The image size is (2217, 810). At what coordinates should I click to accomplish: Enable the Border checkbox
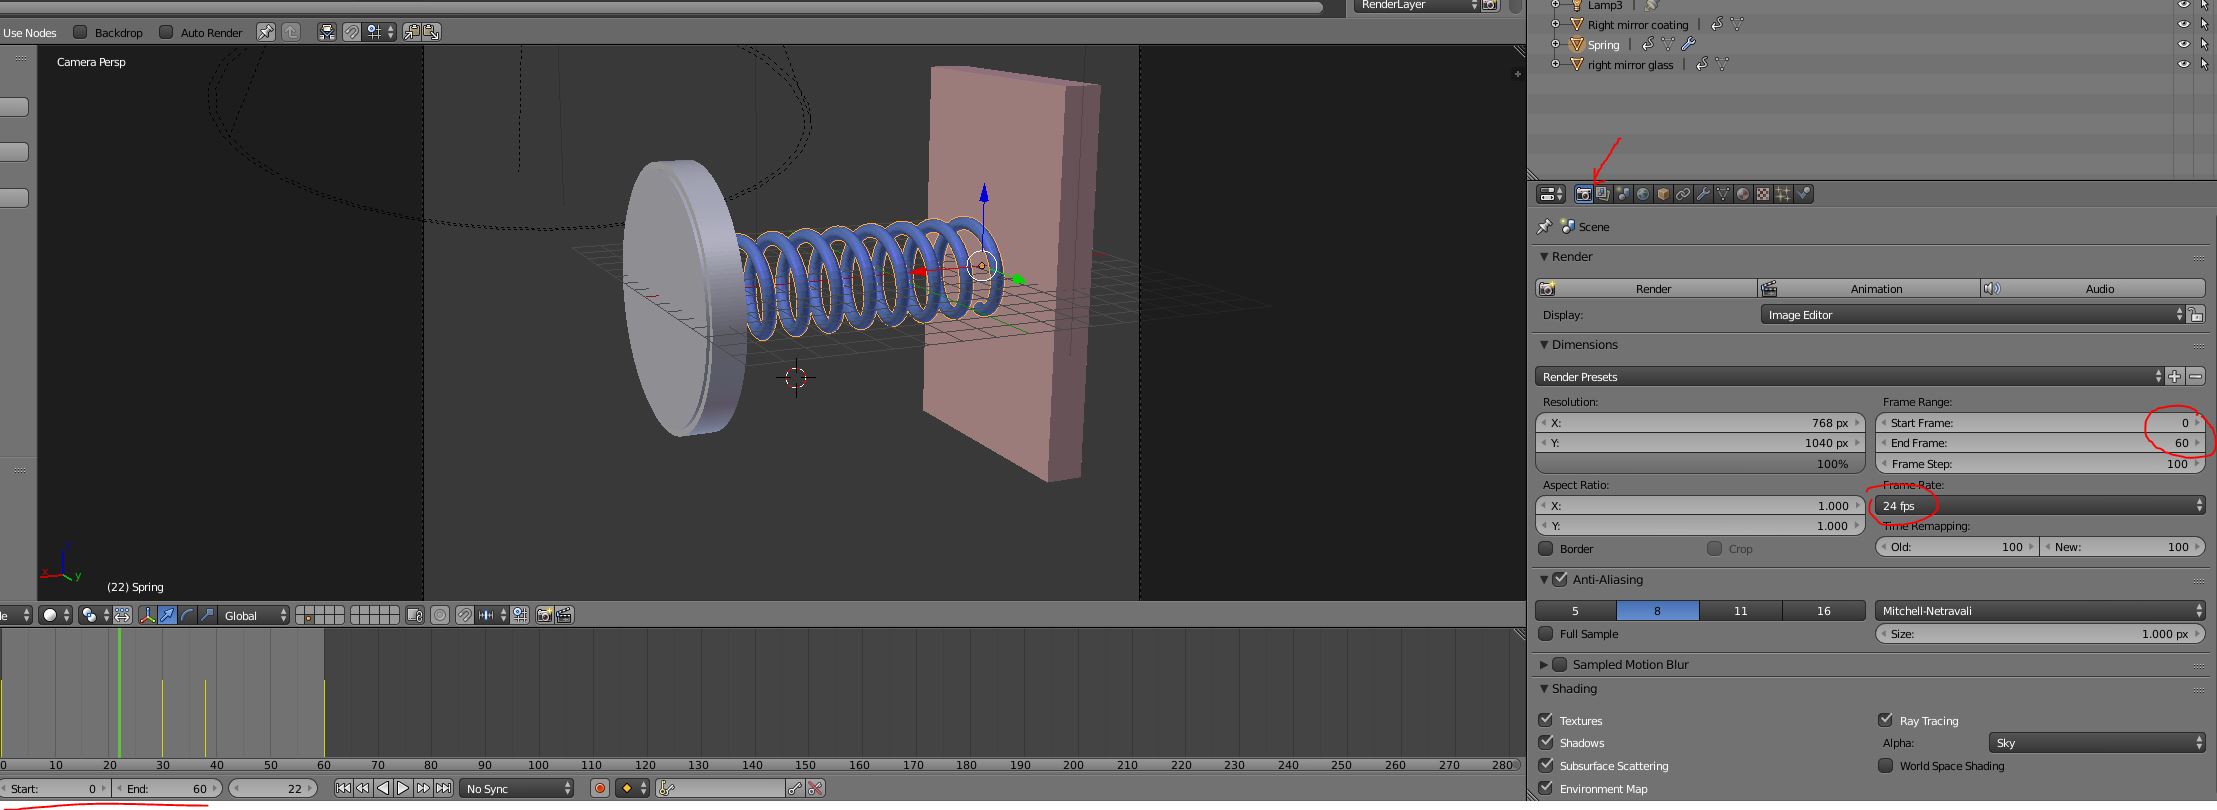[1546, 548]
